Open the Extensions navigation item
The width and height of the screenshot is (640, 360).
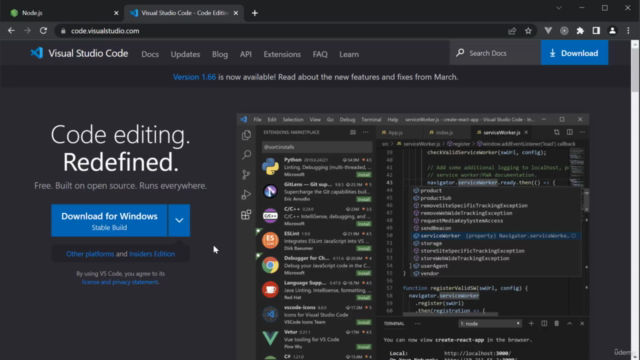(x=282, y=54)
